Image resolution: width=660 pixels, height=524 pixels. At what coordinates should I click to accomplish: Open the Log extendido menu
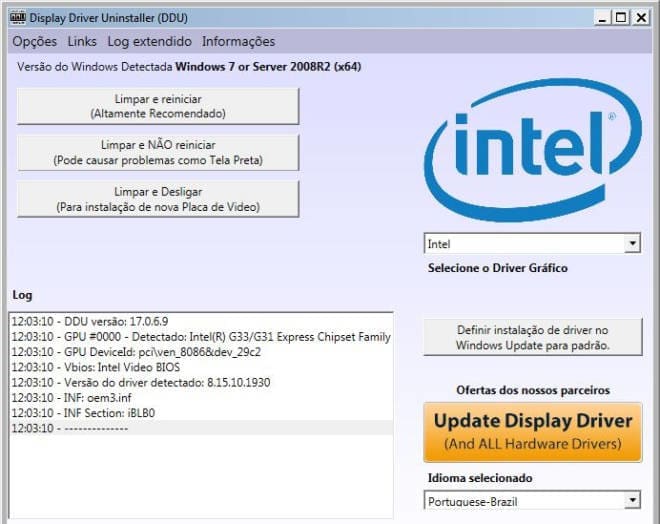149,41
